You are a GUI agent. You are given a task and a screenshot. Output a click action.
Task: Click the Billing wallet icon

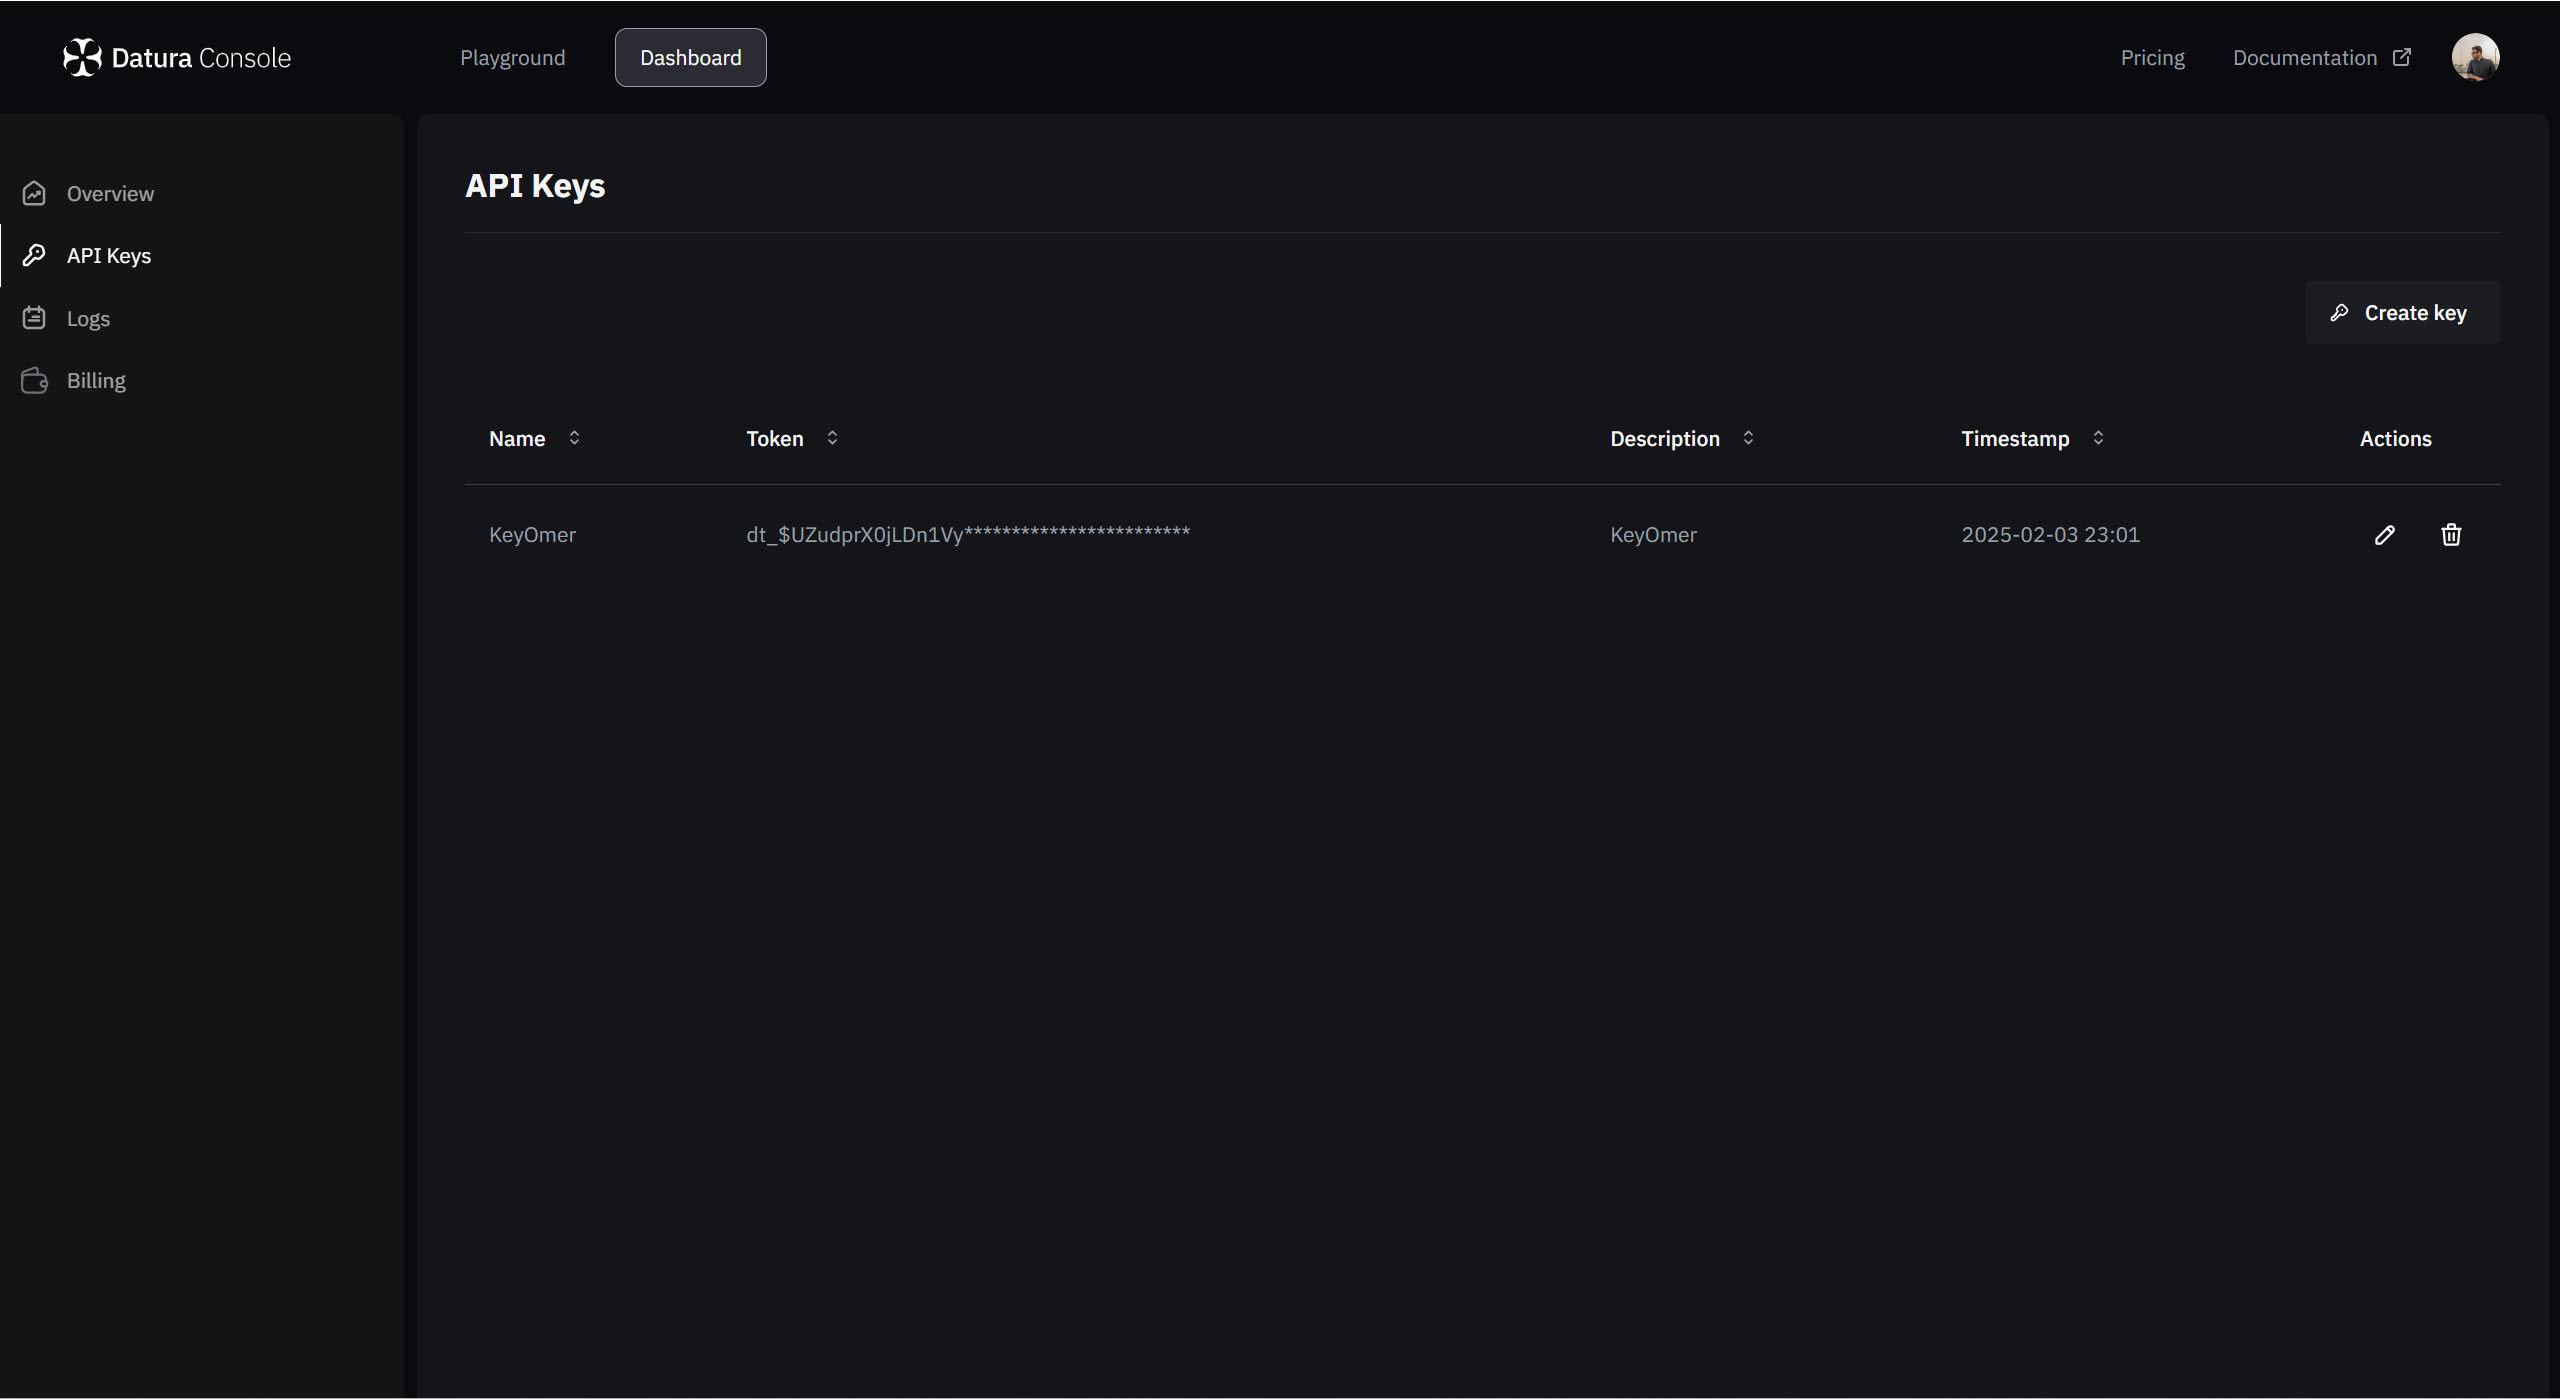click(x=34, y=380)
